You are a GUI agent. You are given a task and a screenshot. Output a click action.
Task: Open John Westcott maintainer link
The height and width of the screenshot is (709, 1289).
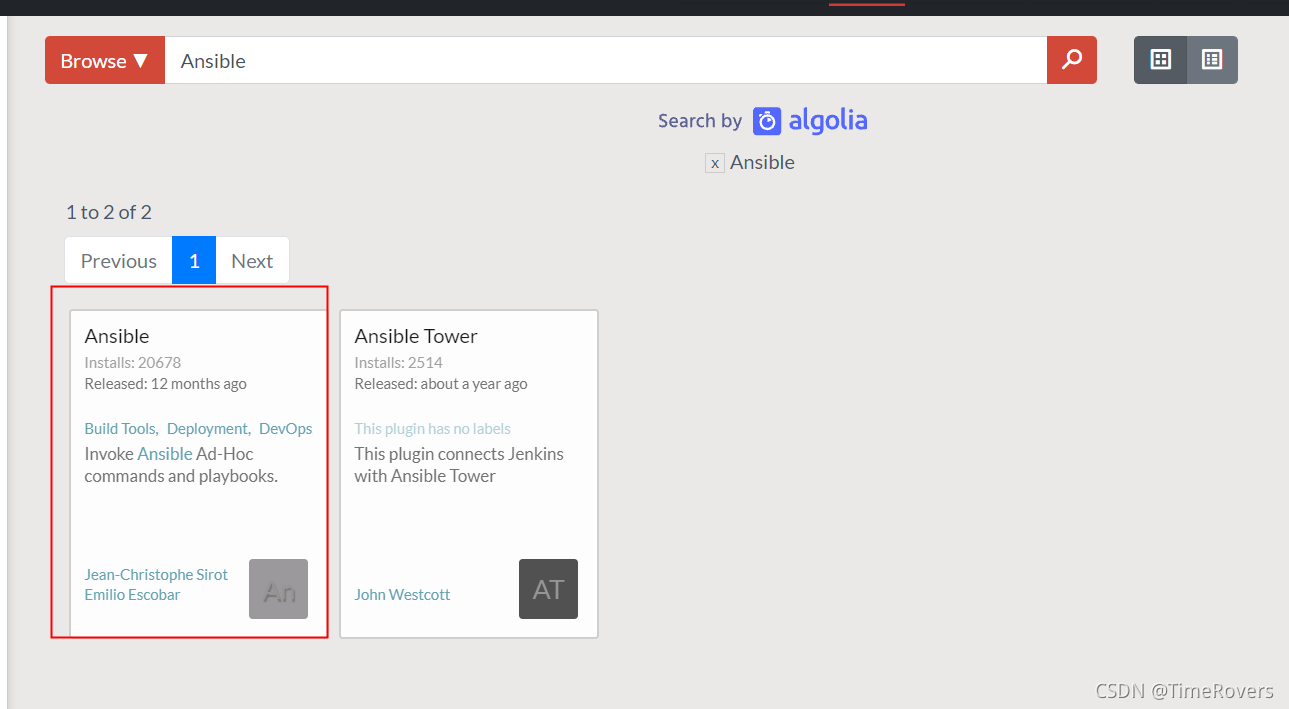pyautogui.click(x=402, y=594)
